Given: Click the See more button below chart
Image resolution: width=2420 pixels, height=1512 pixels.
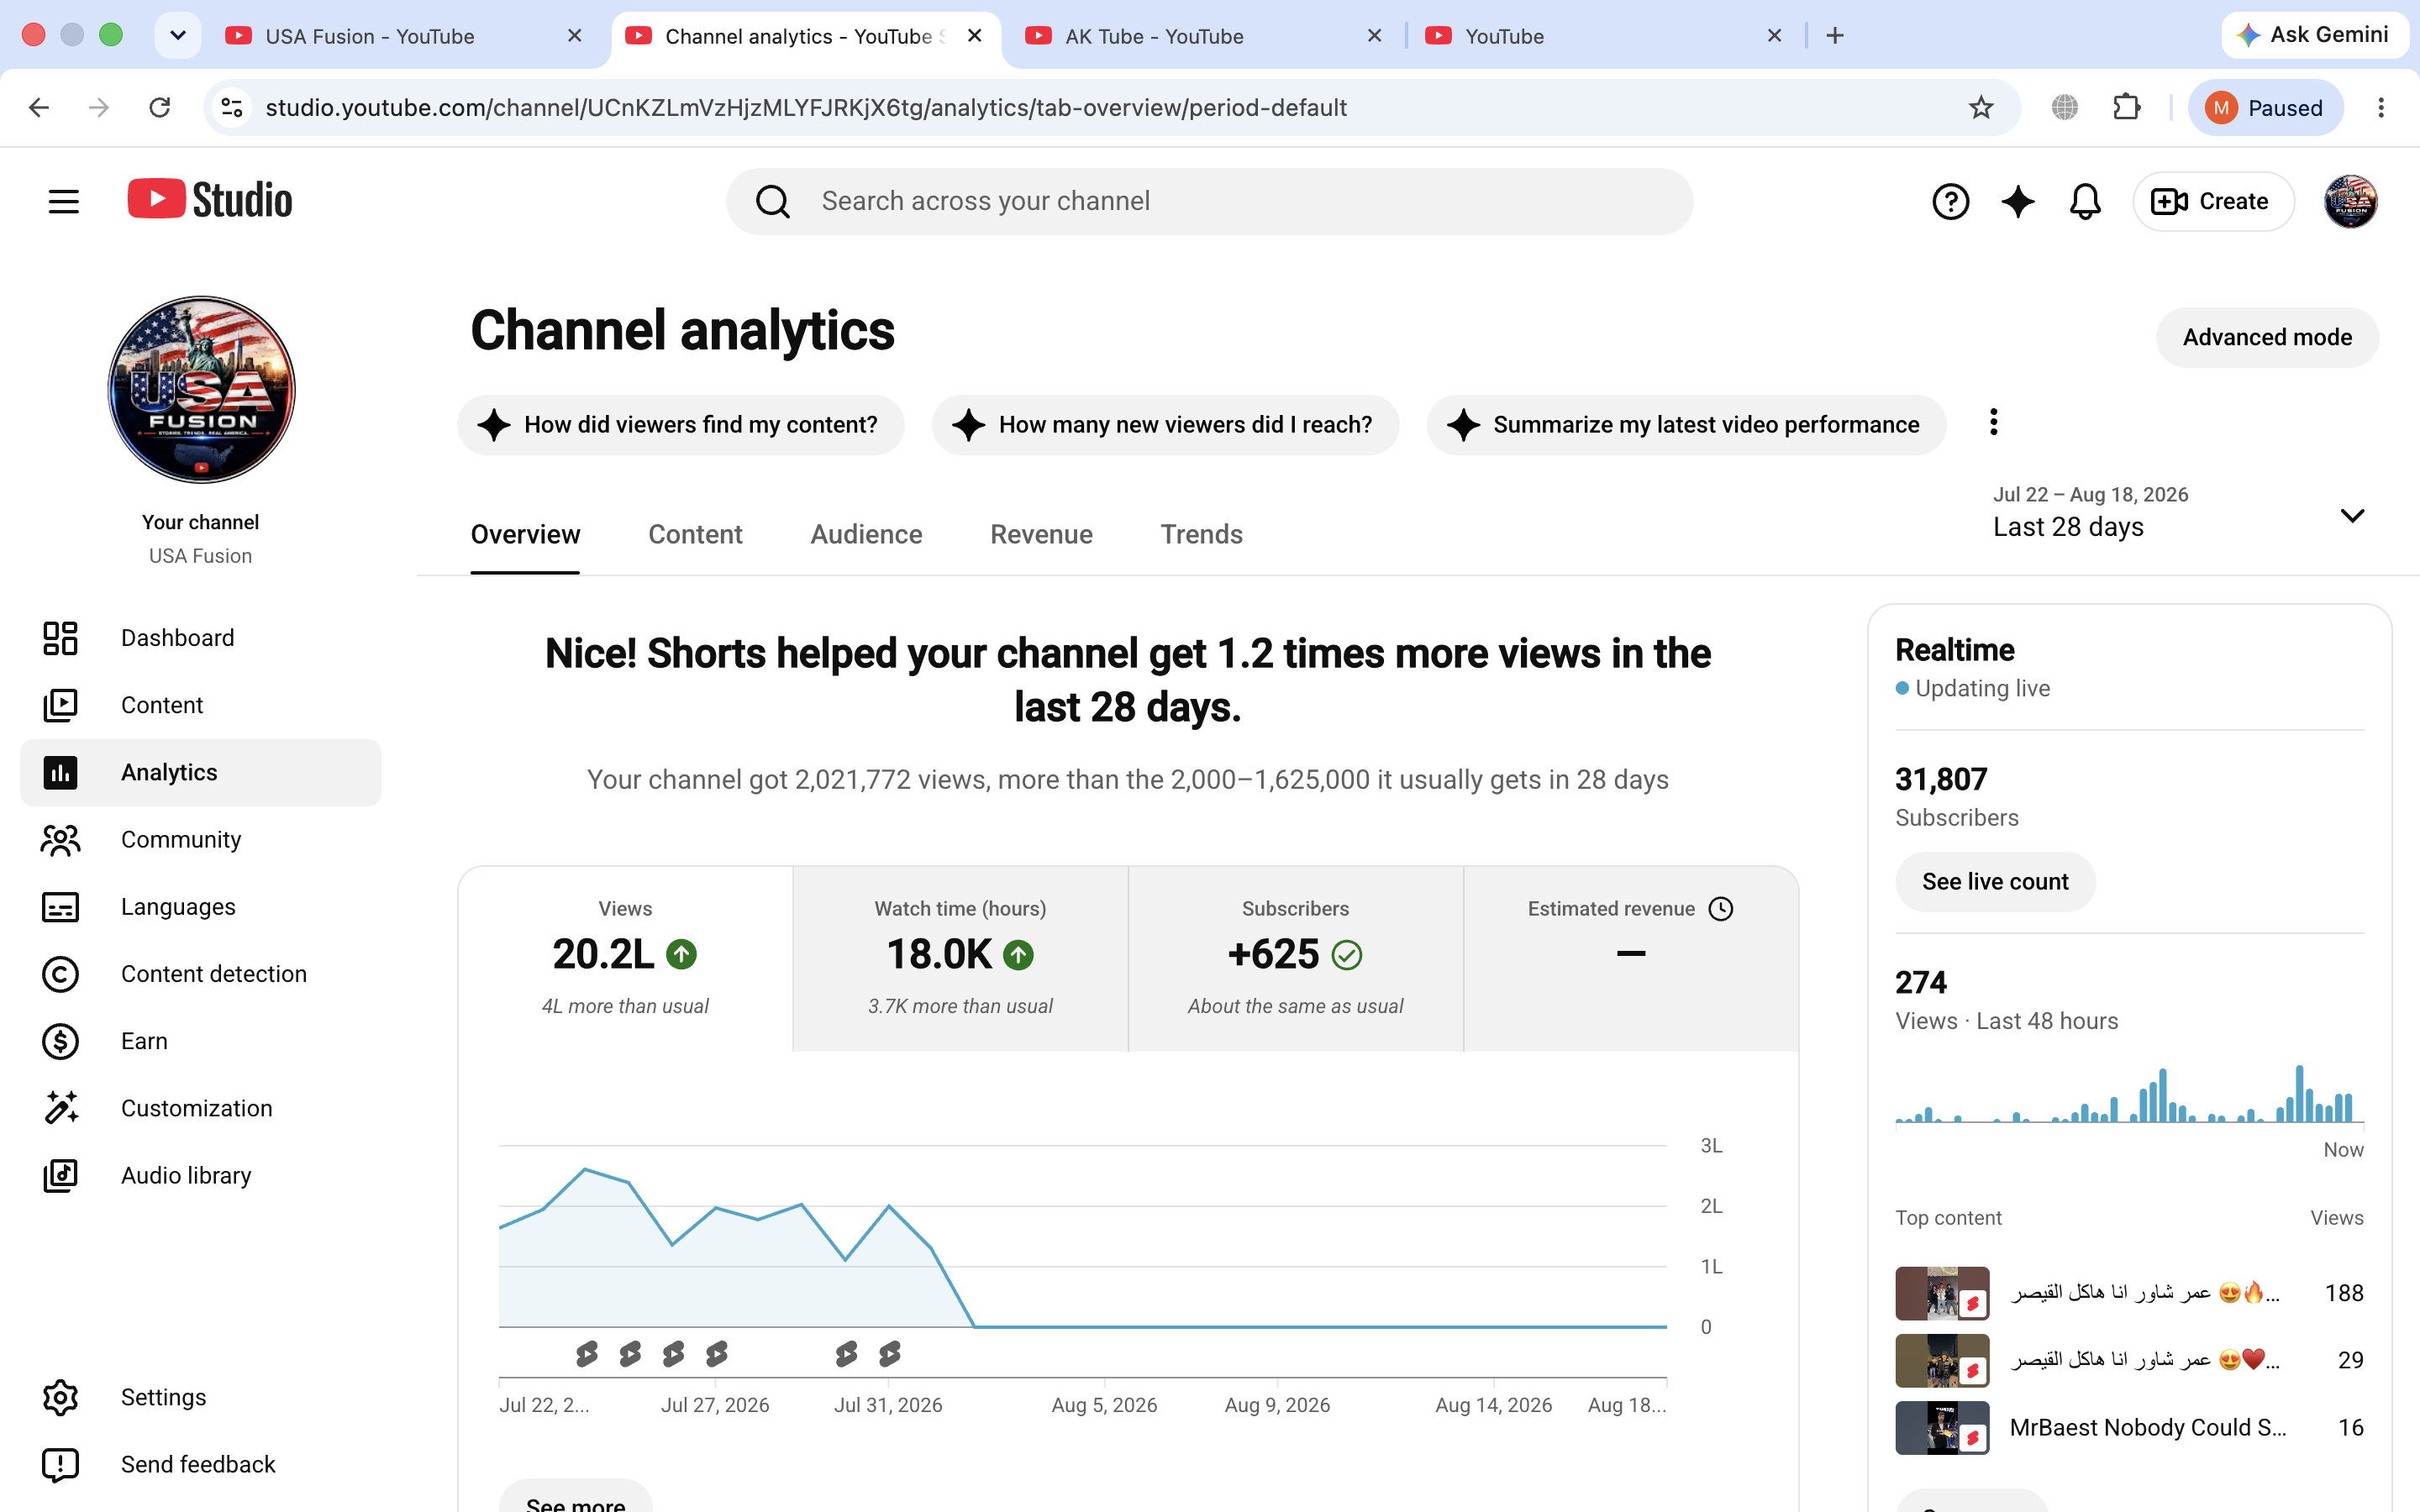Looking at the screenshot, I should (576, 1498).
